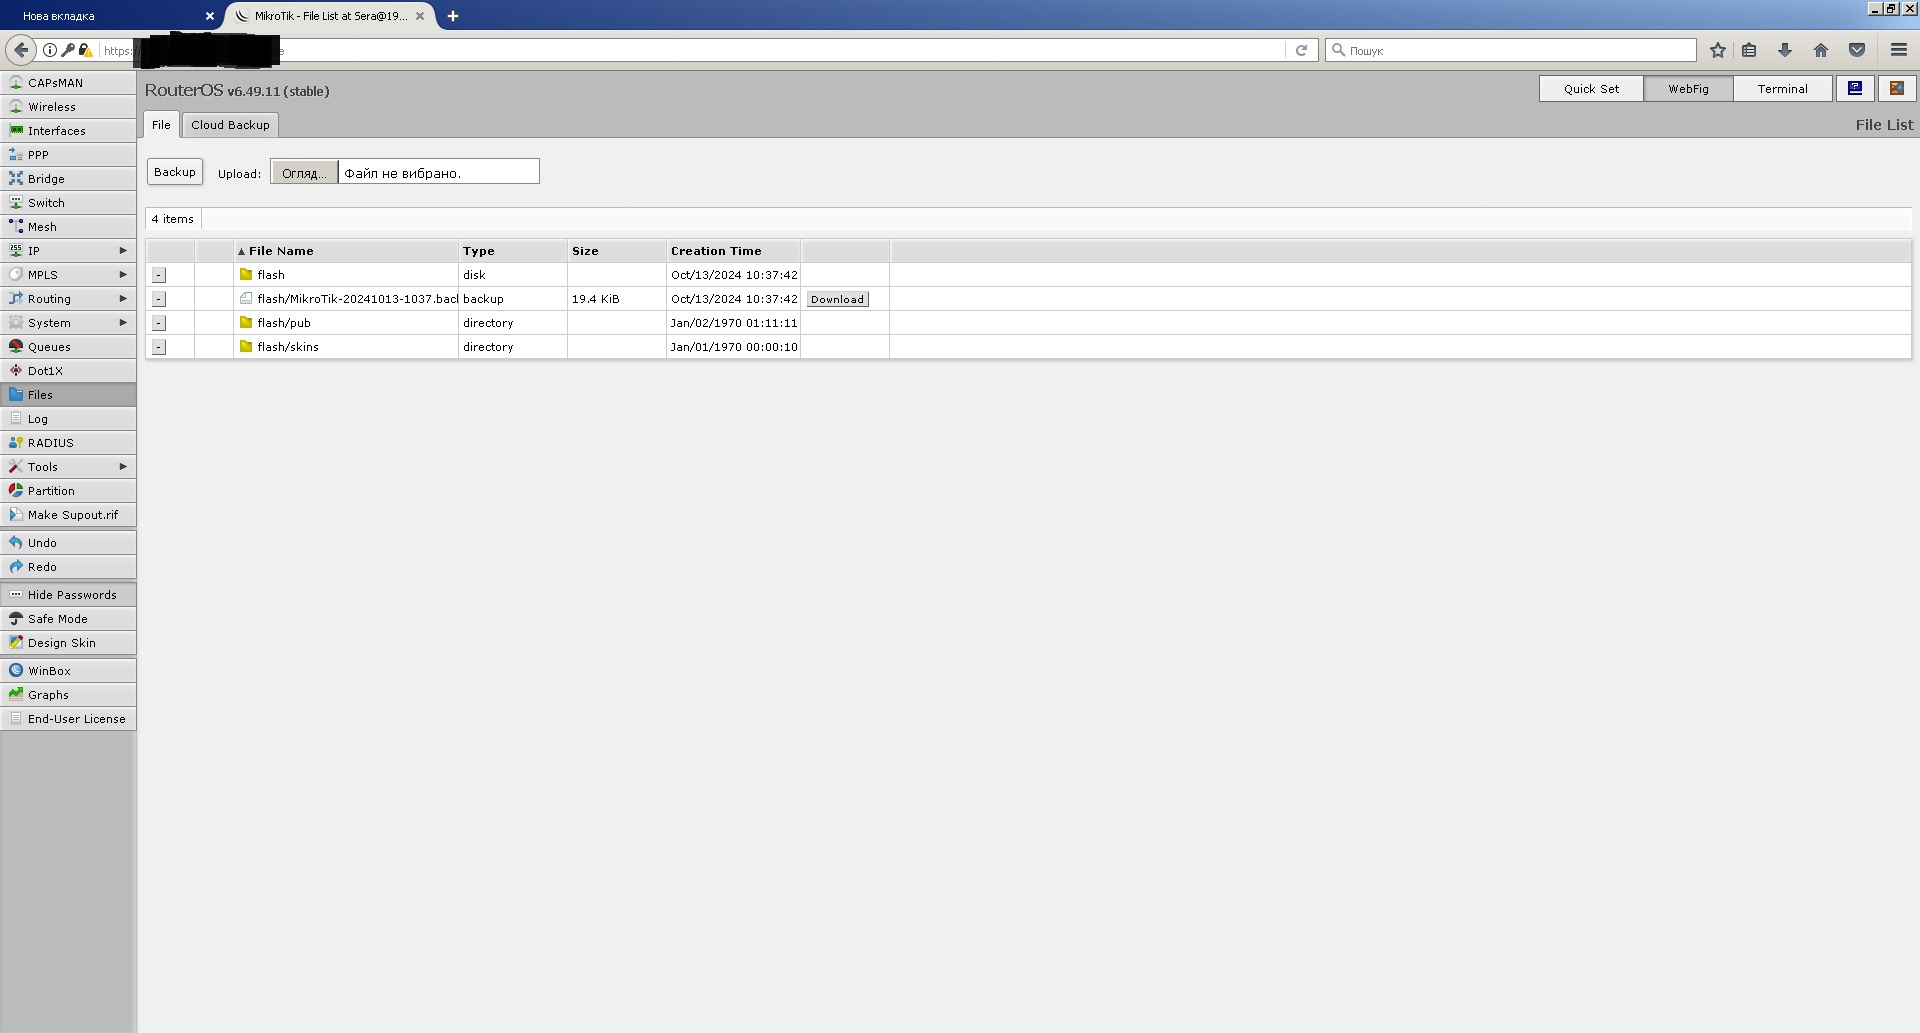Download the MikroTik backup file
Image resolution: width=1920 pixels, height=1033 pixels.
coord(837,299)
